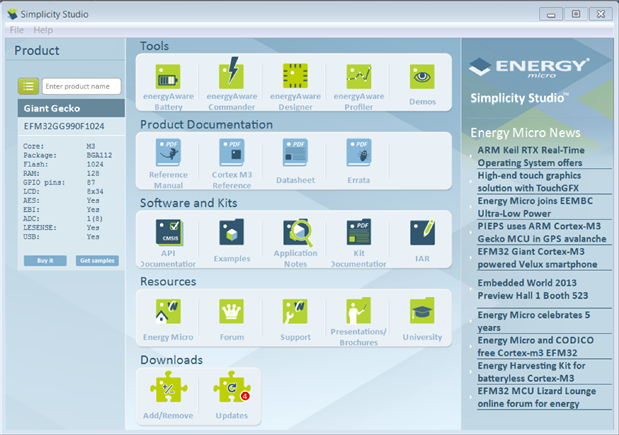Screen dimensions: 619x435
Task: Open the Reference Manual PDF
Action: tap(168, 152)
